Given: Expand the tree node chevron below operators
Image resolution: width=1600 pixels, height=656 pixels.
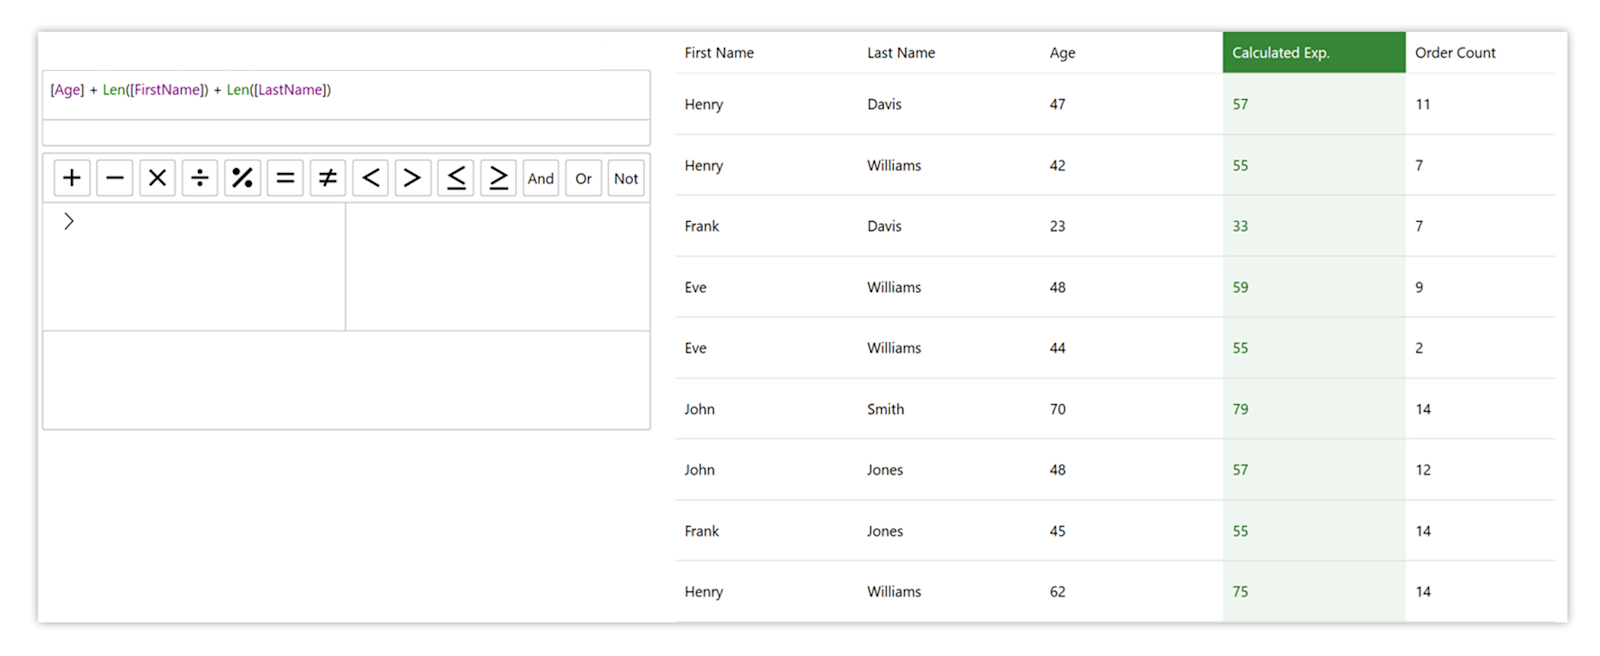Looking at the screenshot, I should click(x=69, y=221).
